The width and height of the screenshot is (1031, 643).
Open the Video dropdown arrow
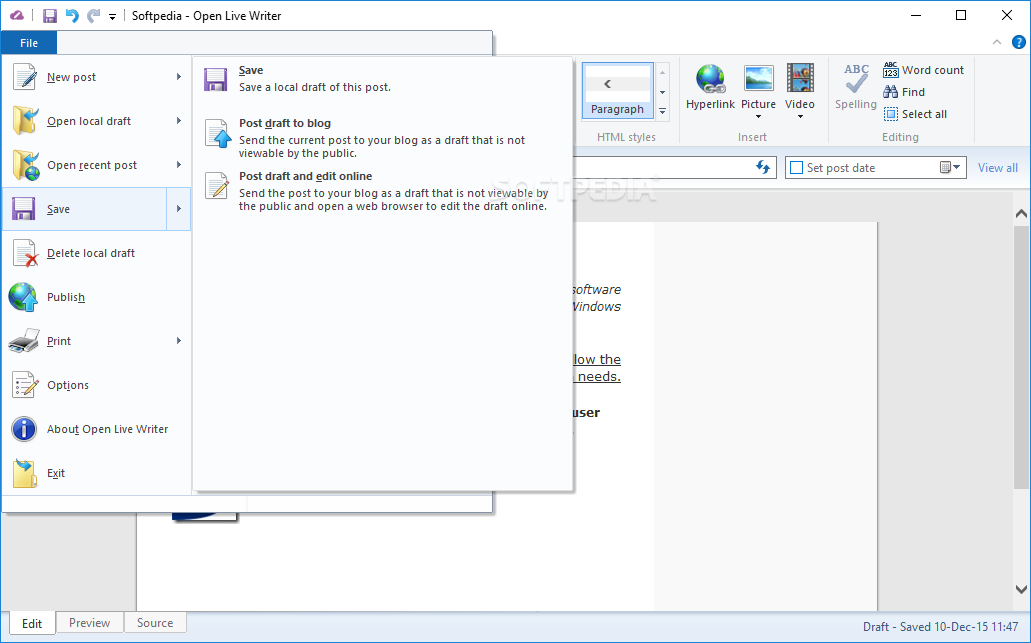800,117
